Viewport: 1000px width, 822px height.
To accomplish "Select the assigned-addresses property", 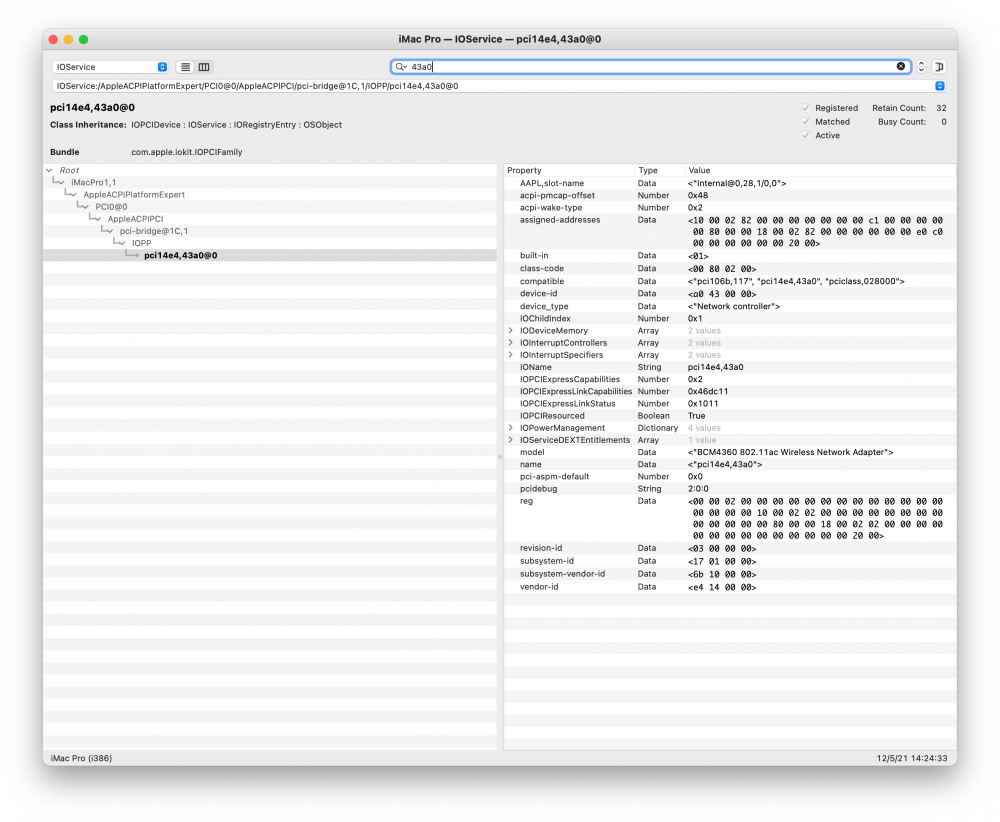I will point(730,231).
